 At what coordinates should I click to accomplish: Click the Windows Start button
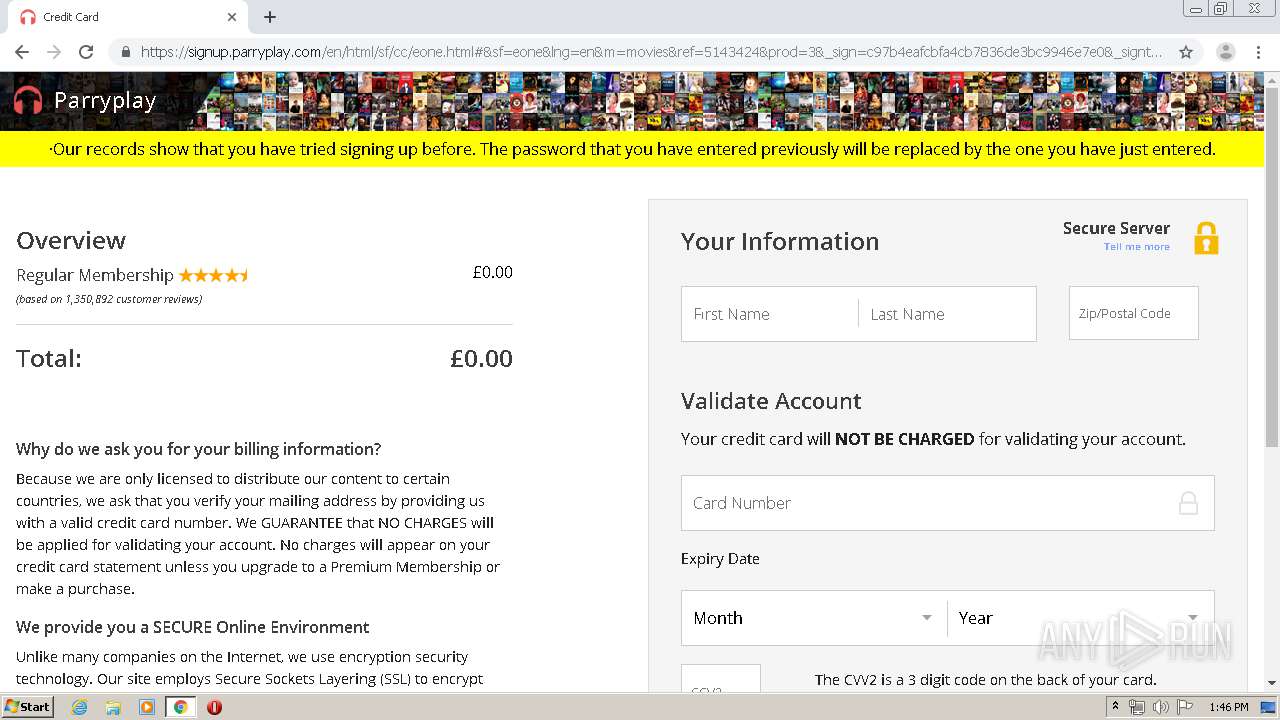pyautogui.click(x=28, y=707)
